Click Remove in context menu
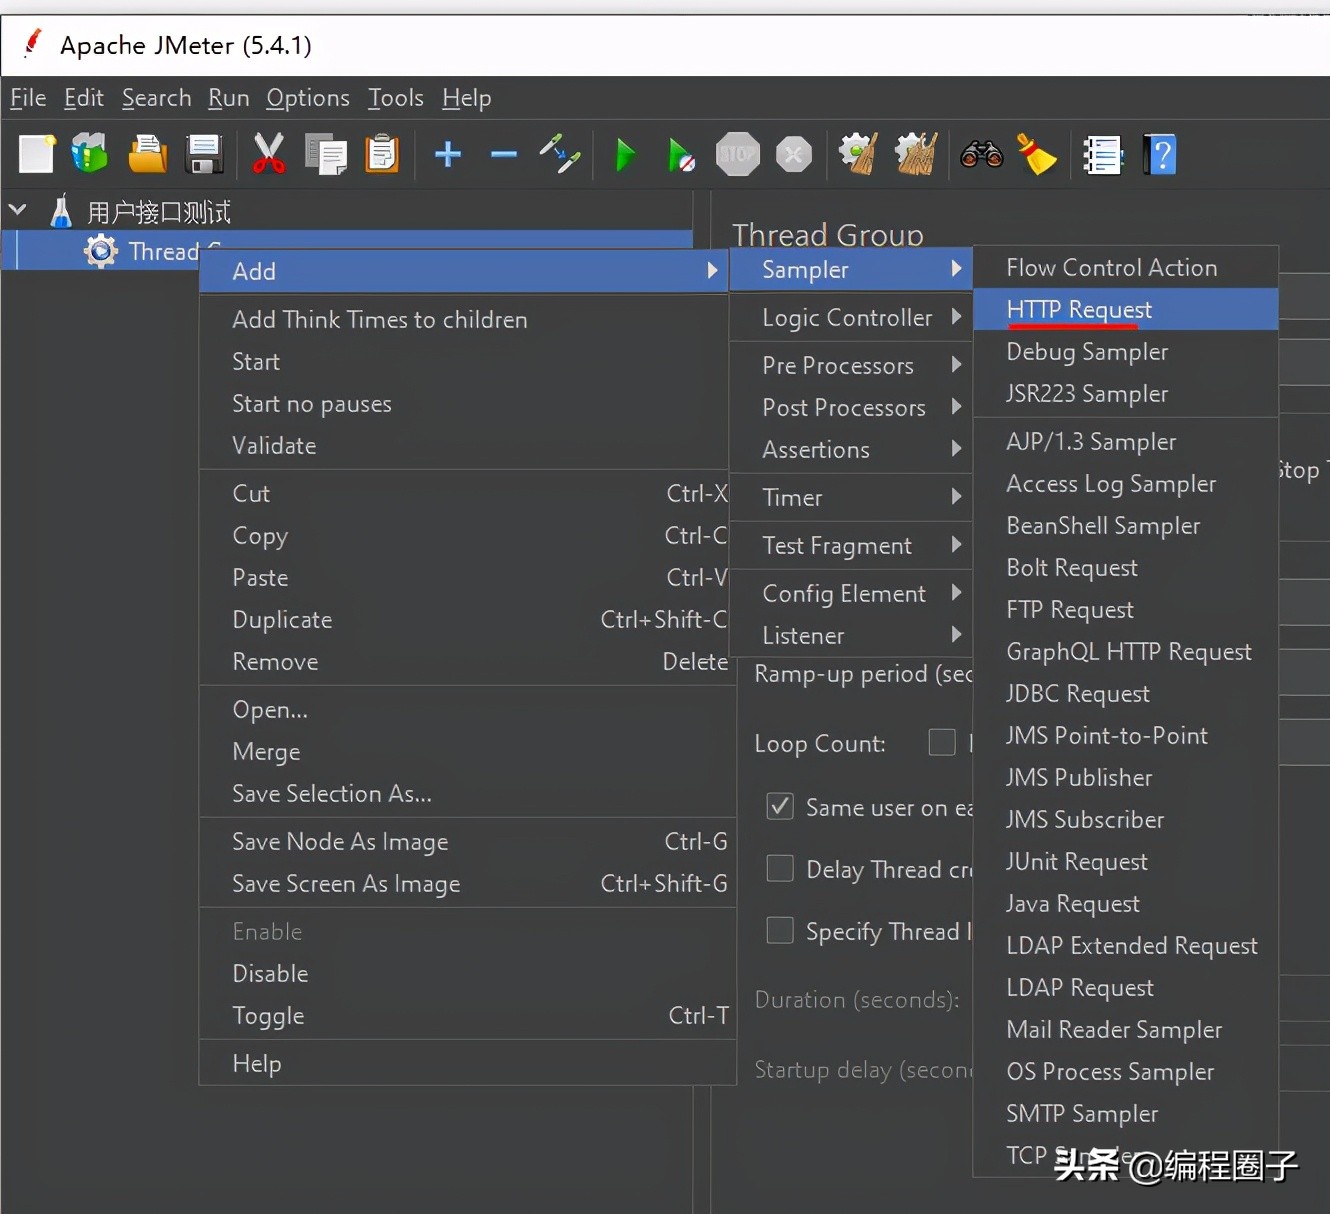This screenshot has height=1214, width=1330. coord(463,661)
